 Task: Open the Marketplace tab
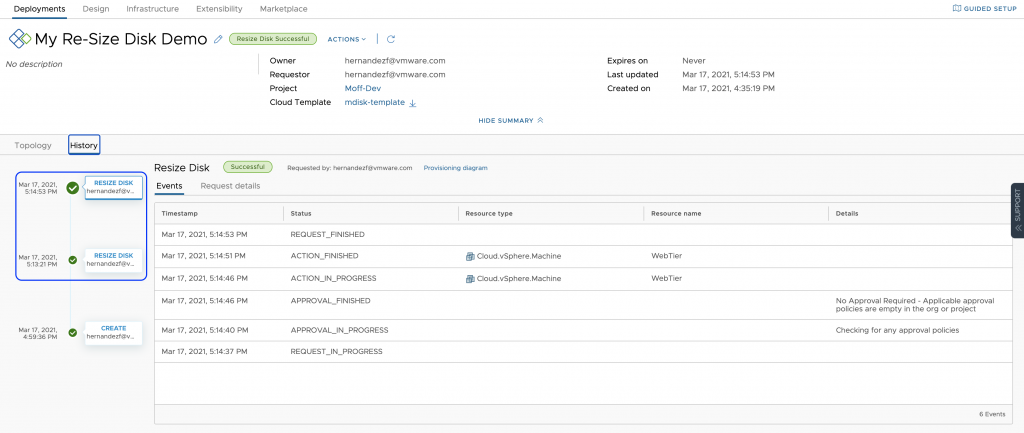[x=283, y=9]
